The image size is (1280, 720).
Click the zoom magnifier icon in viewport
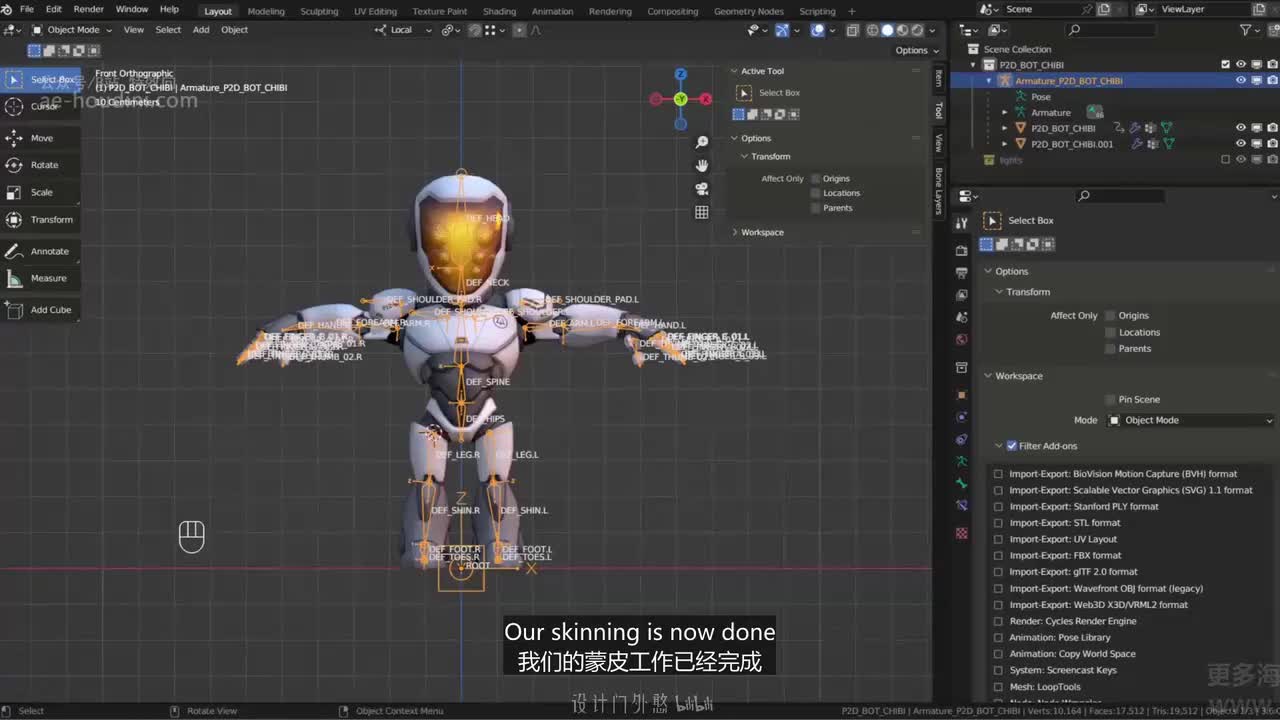click(x=702, y=142)
